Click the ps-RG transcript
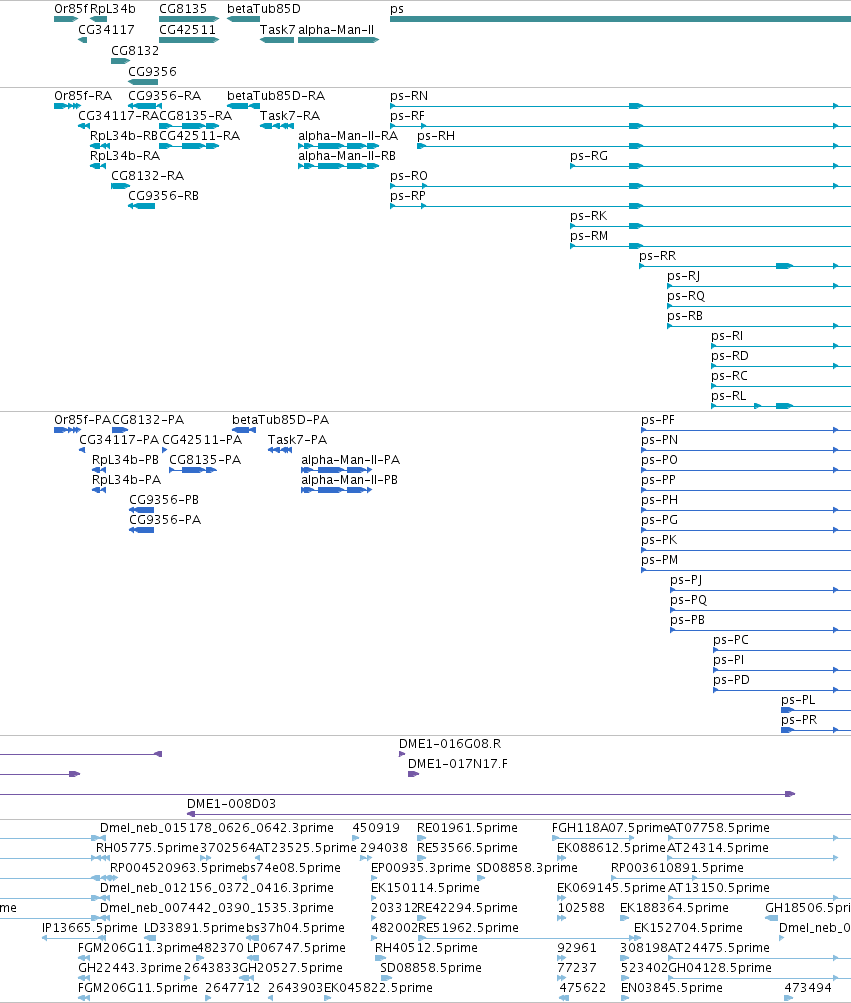Image resolution: width=851 pixels, height=1003 pixels. 710,166
